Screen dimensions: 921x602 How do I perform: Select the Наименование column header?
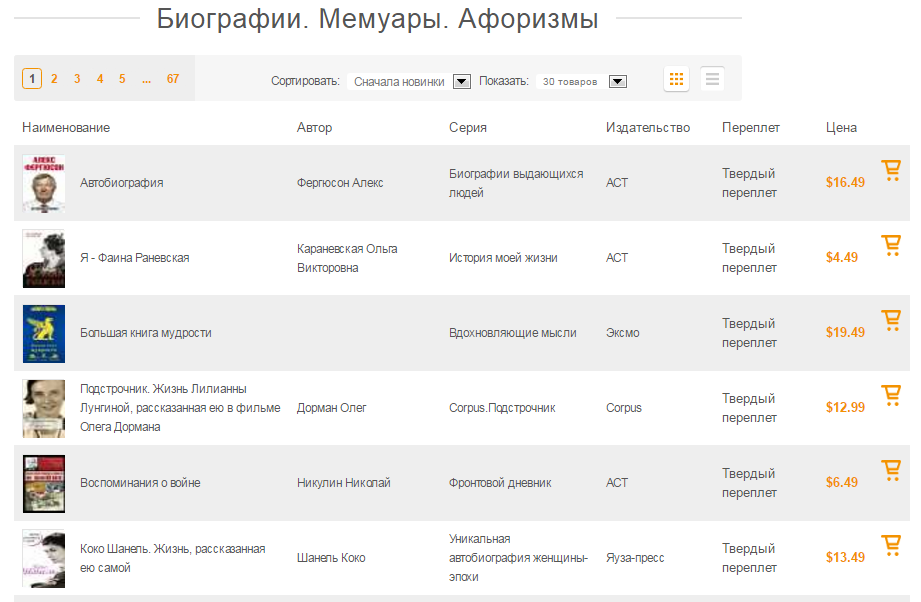(66, 127)
